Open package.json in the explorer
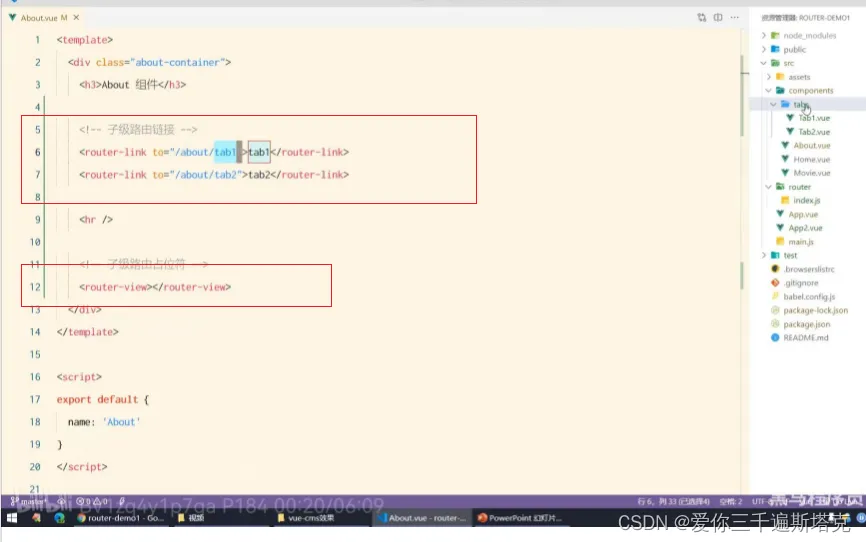Screen dimensions: 866x542 click(x=806, y=324)
